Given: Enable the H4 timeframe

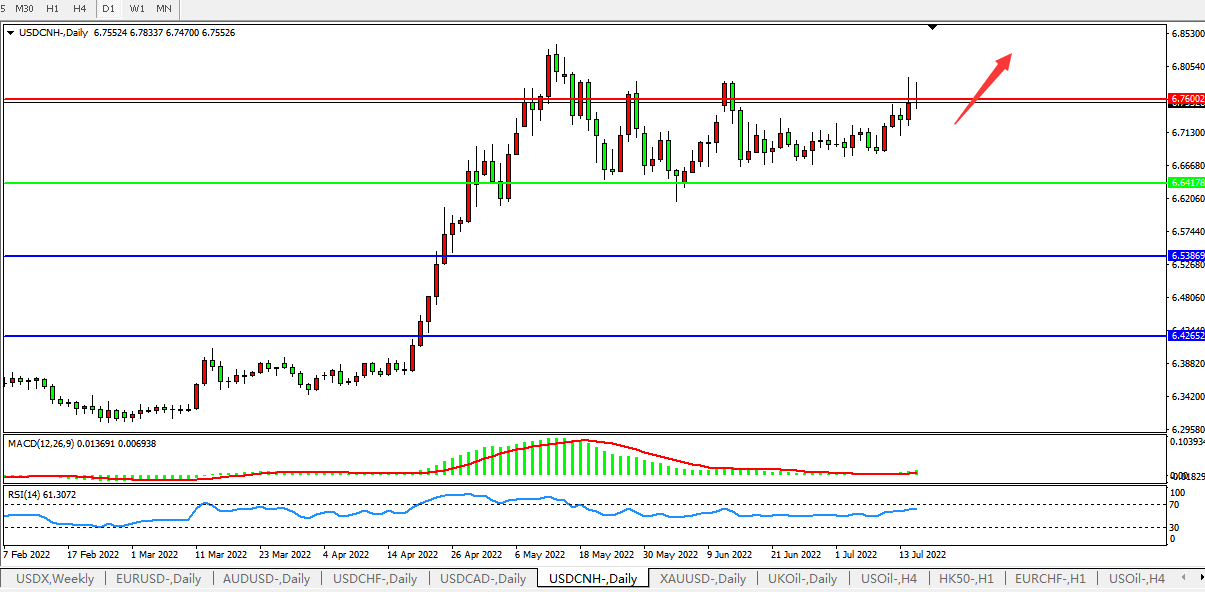Looking at the screenshot, I should (x=80, y=9).
